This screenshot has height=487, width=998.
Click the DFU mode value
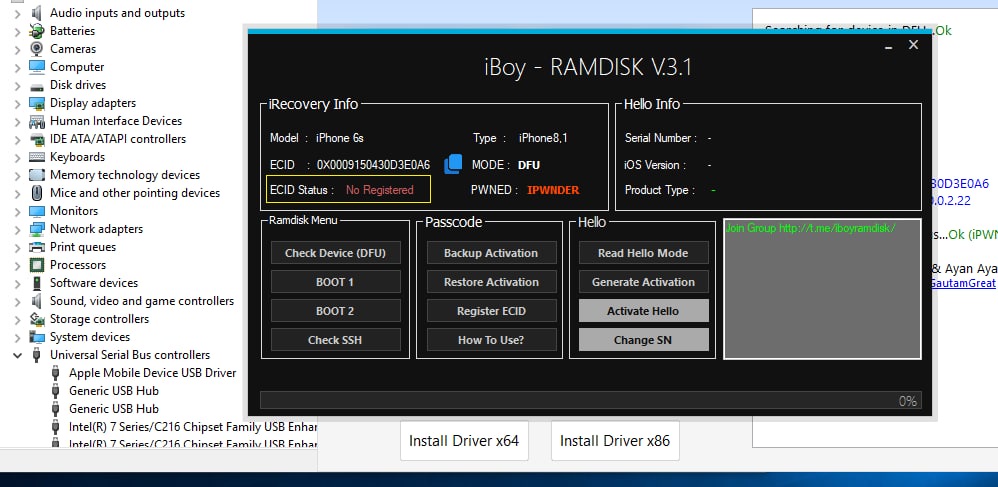coord(529,165)
